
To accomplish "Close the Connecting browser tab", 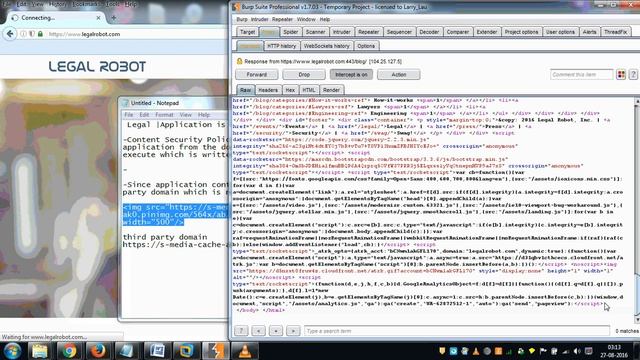I will pos(98,18).
